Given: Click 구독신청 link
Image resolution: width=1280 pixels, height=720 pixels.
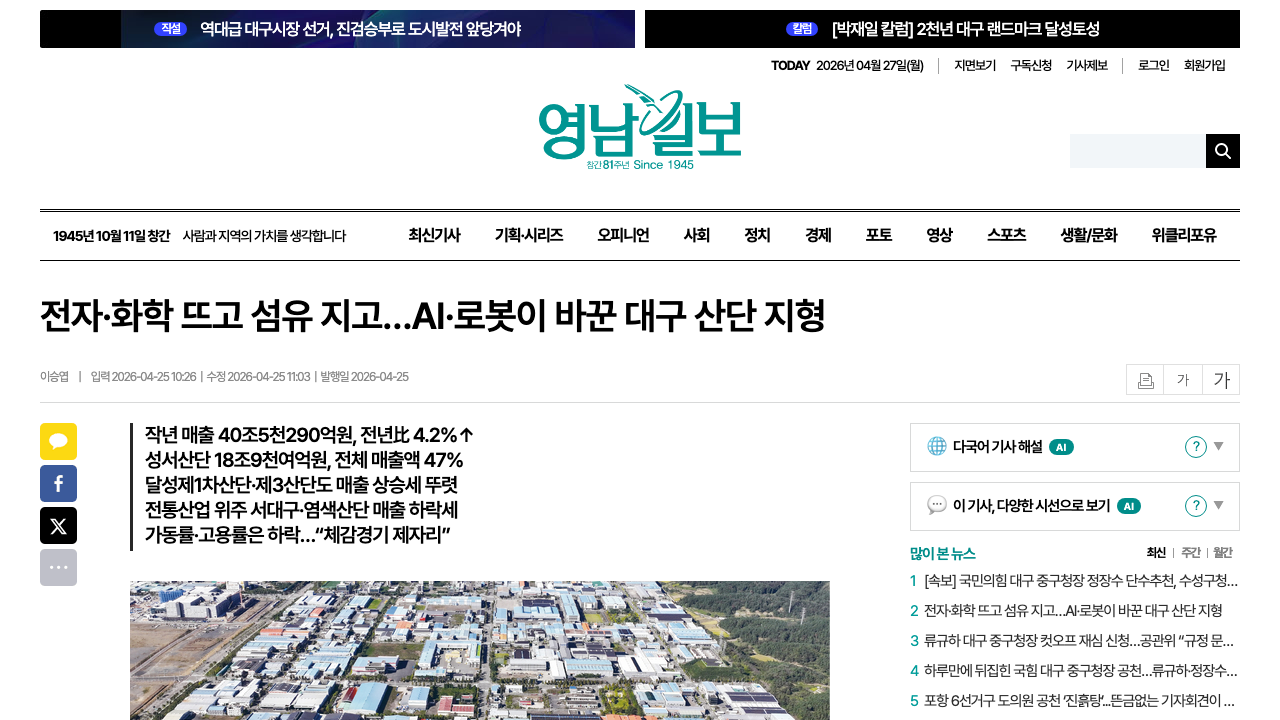Looking at the screenshot, I should pos(1031,66).
